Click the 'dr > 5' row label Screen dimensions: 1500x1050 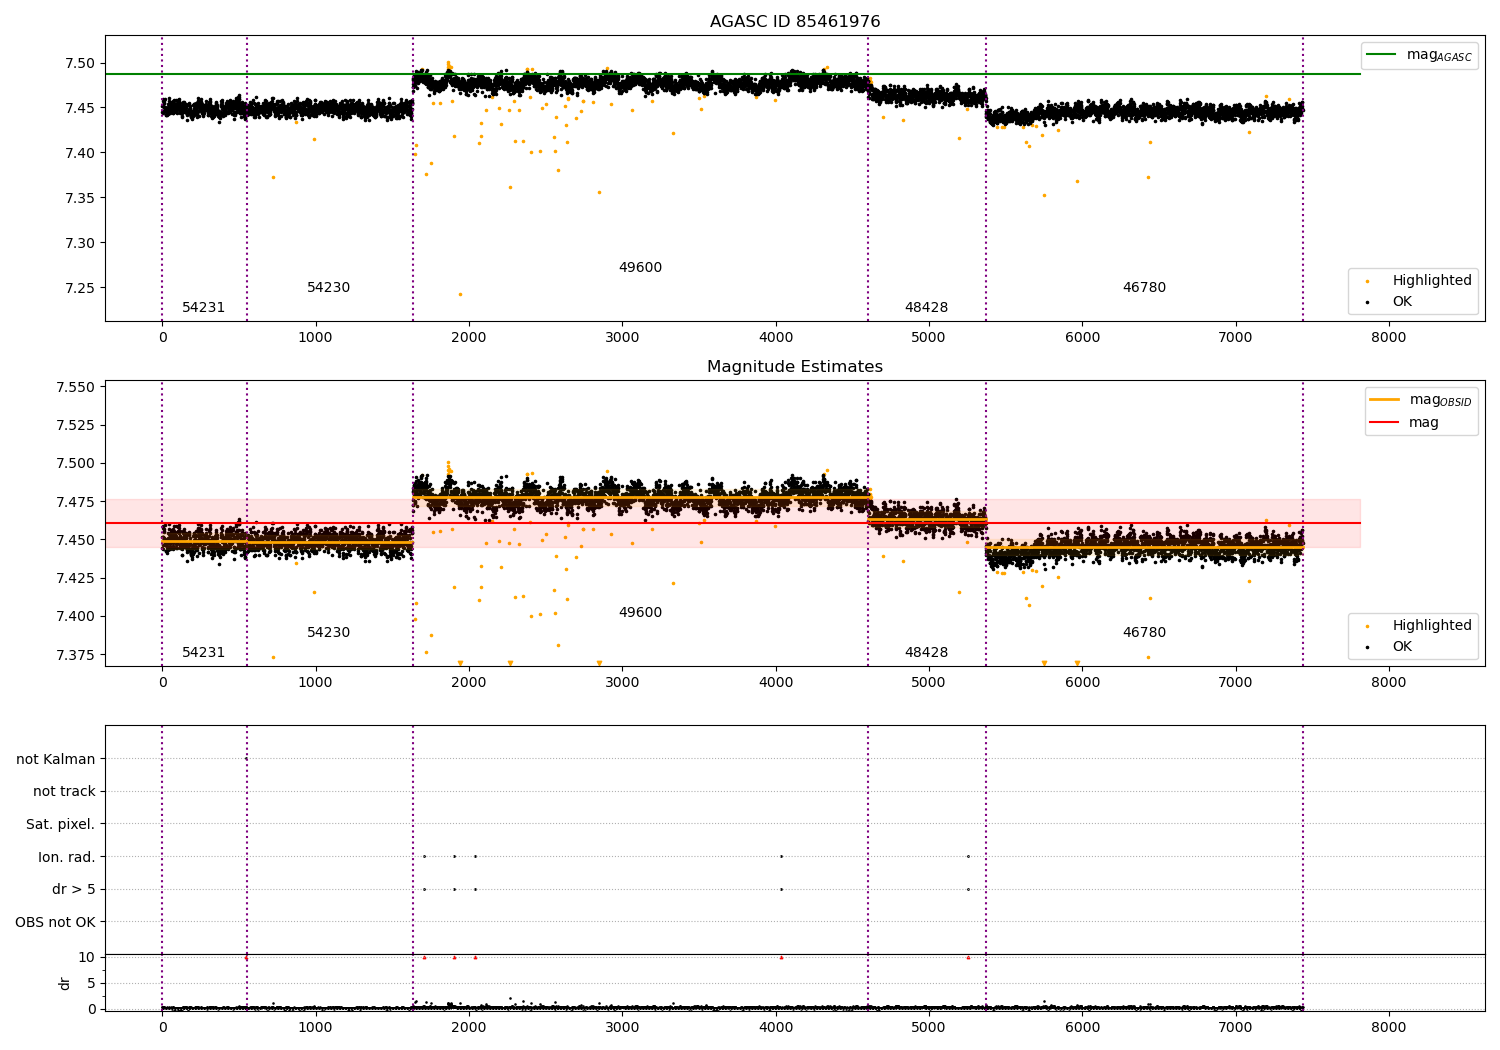click(74, 890)
